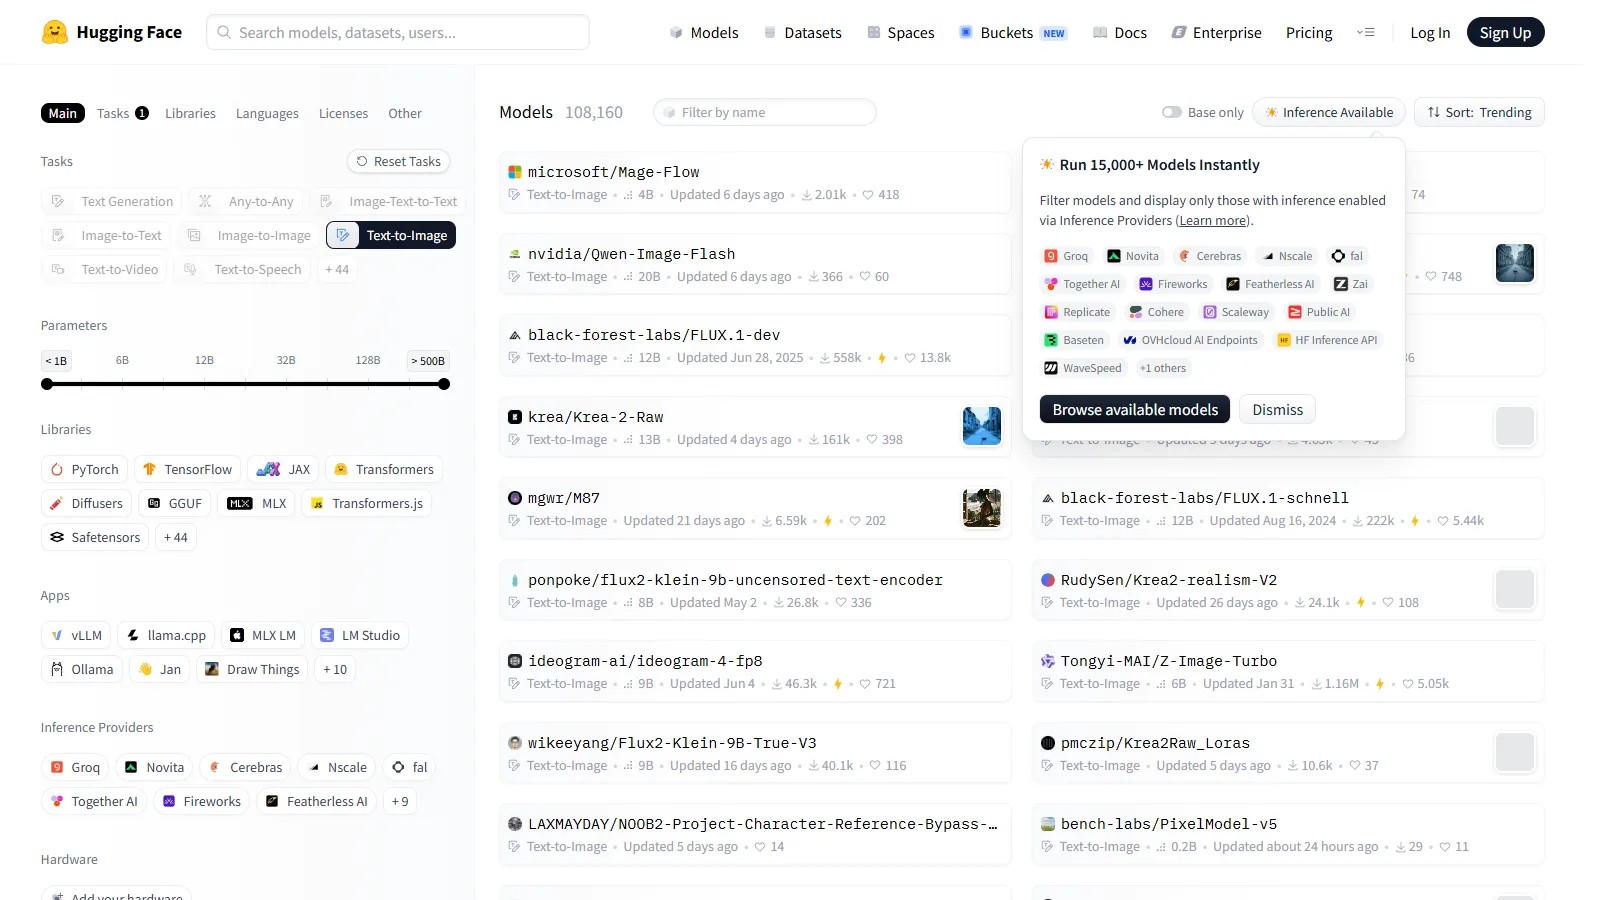Switch to the Tasks filter tab
Image resolution: width=1600 pixels, height=900 pixels.
point(122,113)
